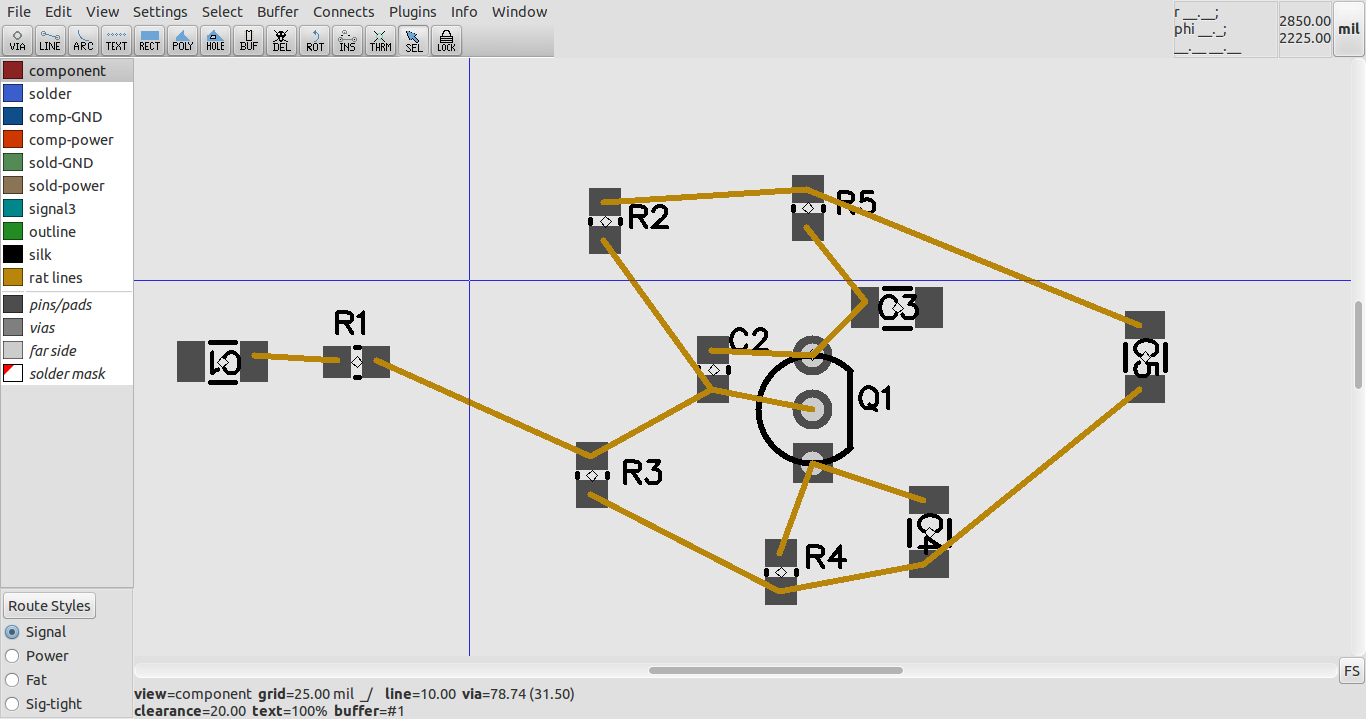Open the Buffer menu

(278, 12)
